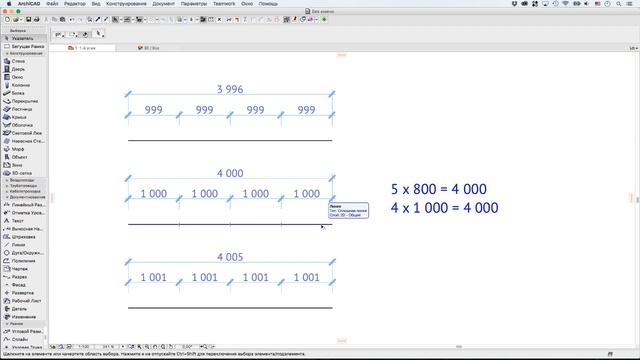640x360 pixels.
Task: Open the Вид menu
Action: 96,4
